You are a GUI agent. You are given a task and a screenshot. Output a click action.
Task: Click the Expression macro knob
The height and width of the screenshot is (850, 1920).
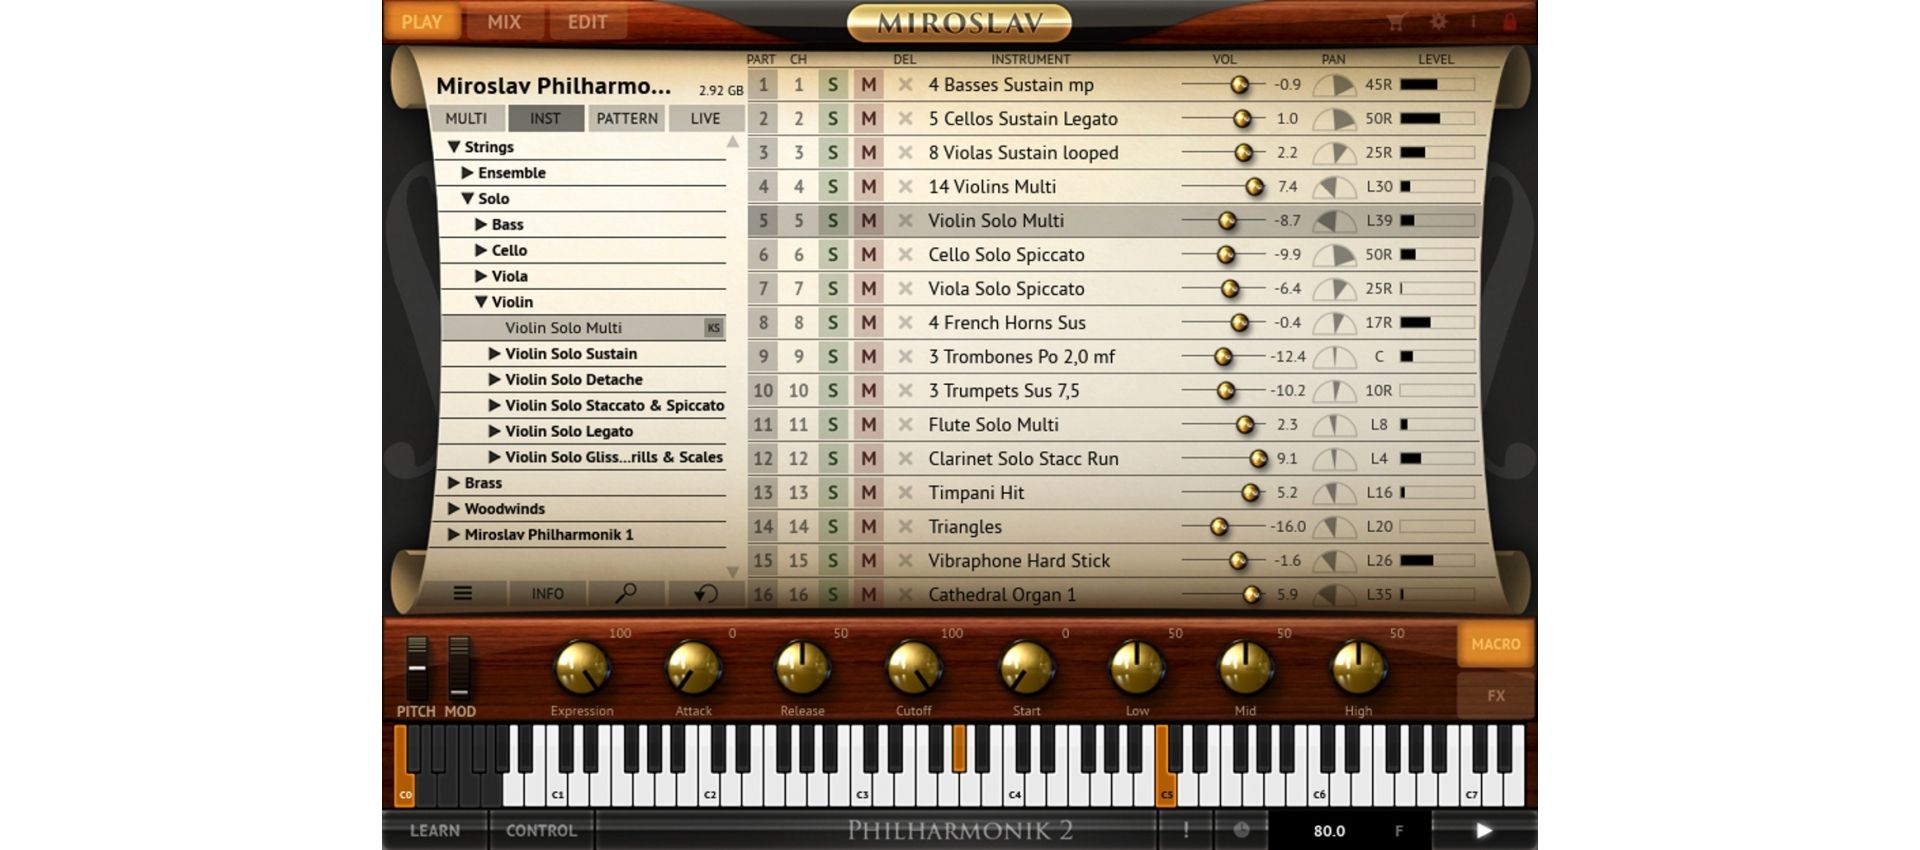[582, 668]
